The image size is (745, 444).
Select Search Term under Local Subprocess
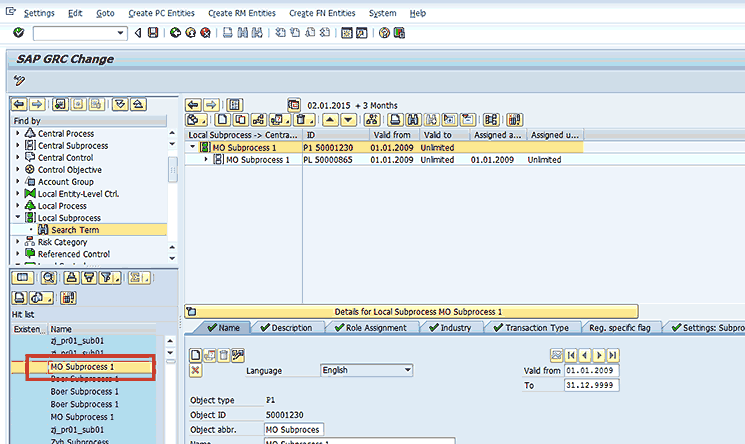[x=75, y=230]
